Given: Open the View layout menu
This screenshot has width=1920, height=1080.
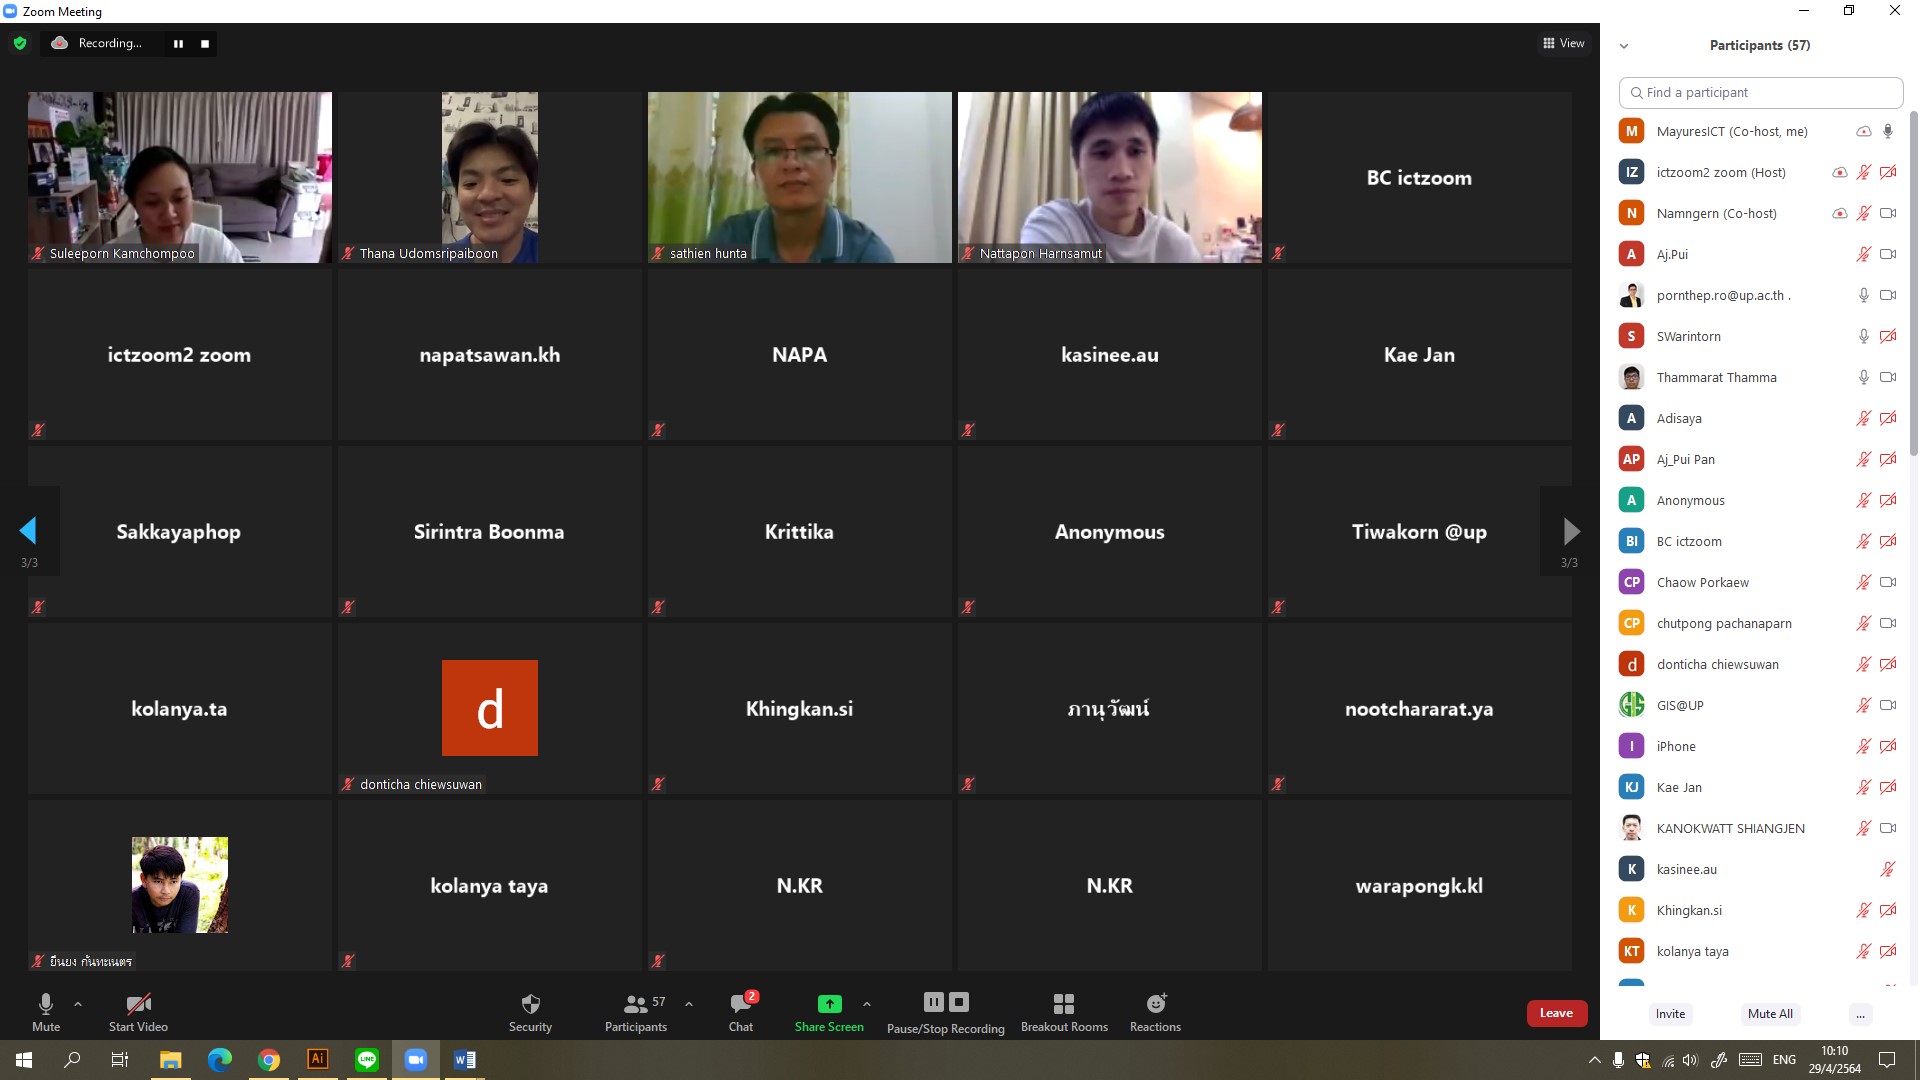Looking at the screenshot, I should (x=1564, y=43).
